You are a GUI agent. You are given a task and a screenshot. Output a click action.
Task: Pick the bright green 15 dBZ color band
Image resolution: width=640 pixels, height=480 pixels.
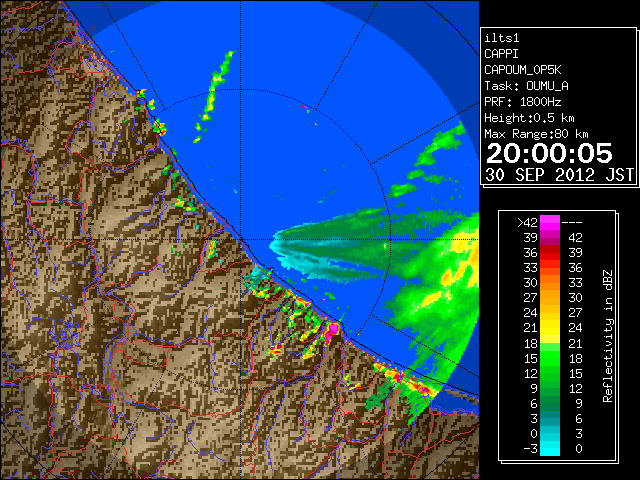550,358
